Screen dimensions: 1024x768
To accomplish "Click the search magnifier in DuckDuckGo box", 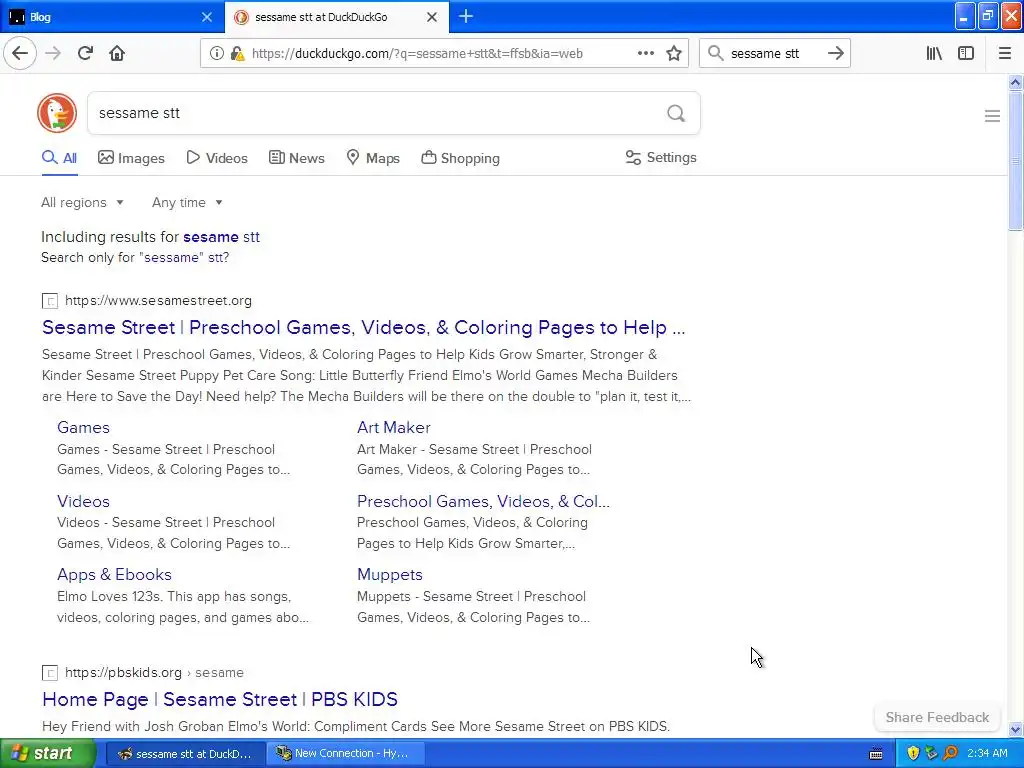I will coord(676,114).
